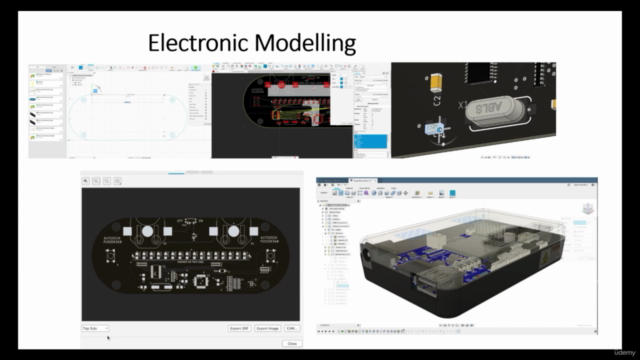This screenshot has width=640, height=360.
Task: Click the blue highlighted list in the PCB routing screenshot
Action: 371,142
